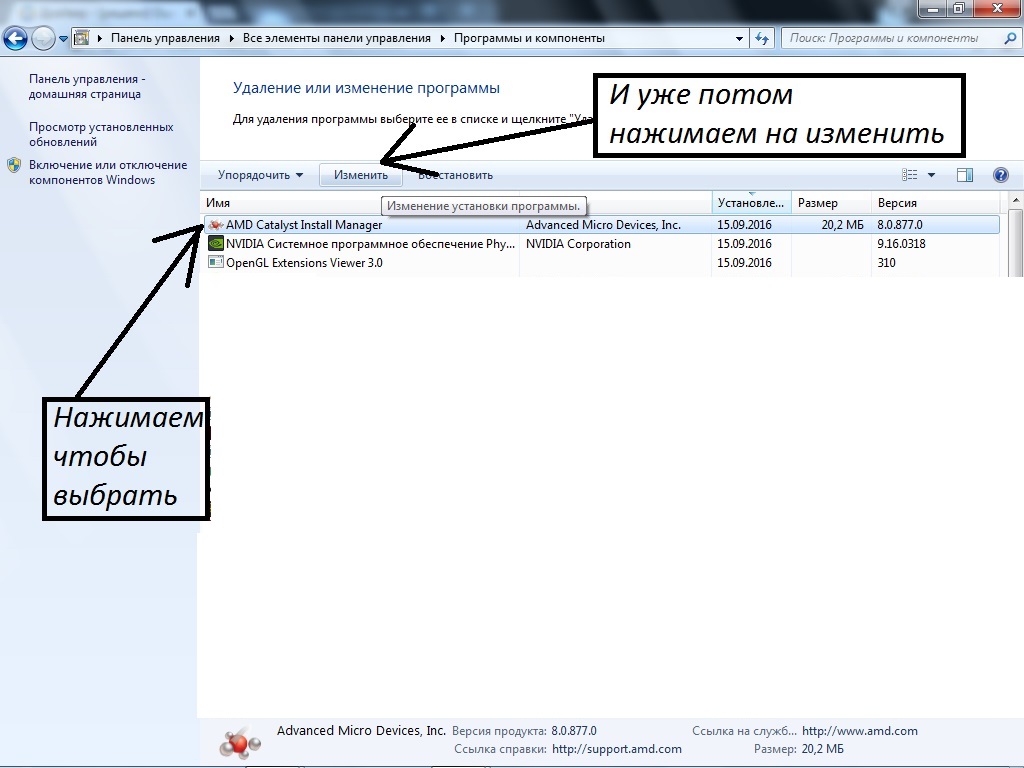Toggle the preview pane icon in toolbar
Screen dimensions: 1024x768
tap(965, 175)
